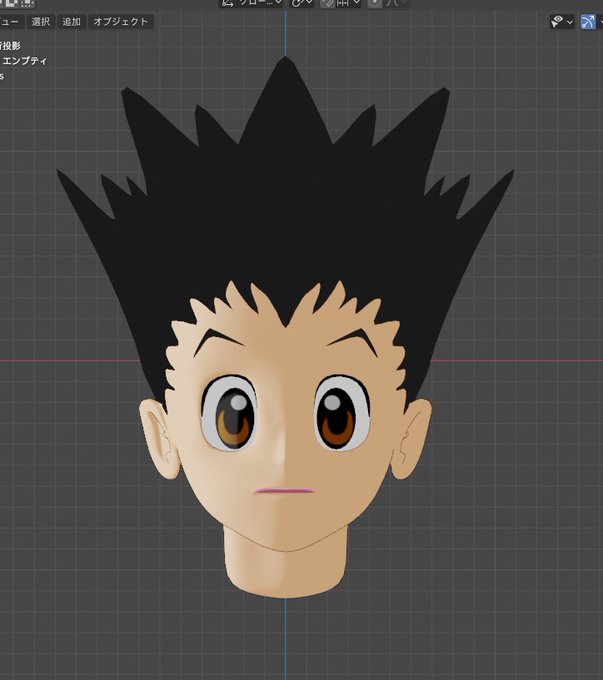Image resolution: width=603 pixels, height=680 pixels.
Task: Open the オブジェクト (Object) menu
Action: [121, 22]
